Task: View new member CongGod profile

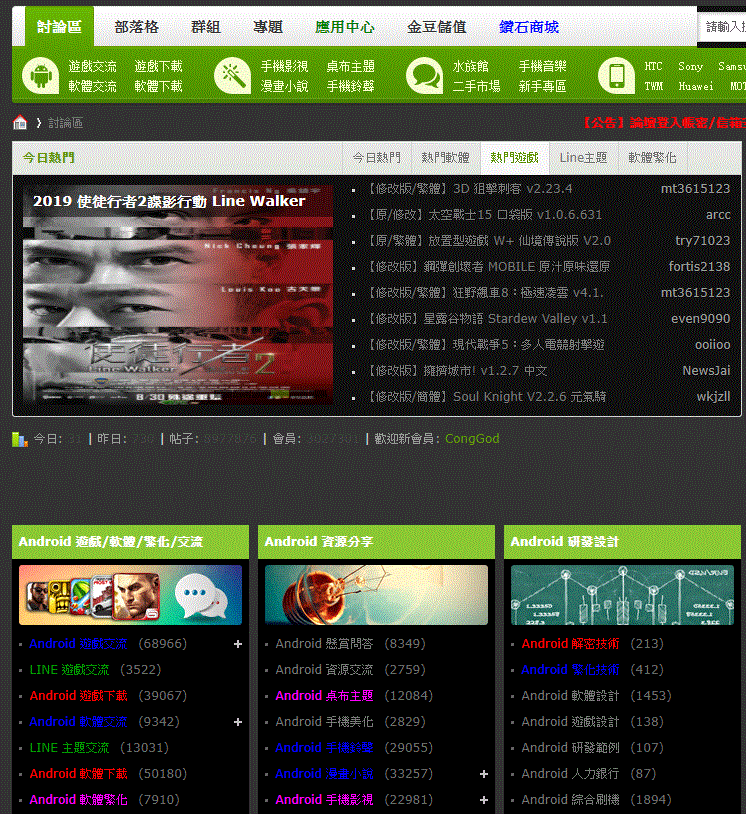Action: pyautogui.click(x=472, y=439)
